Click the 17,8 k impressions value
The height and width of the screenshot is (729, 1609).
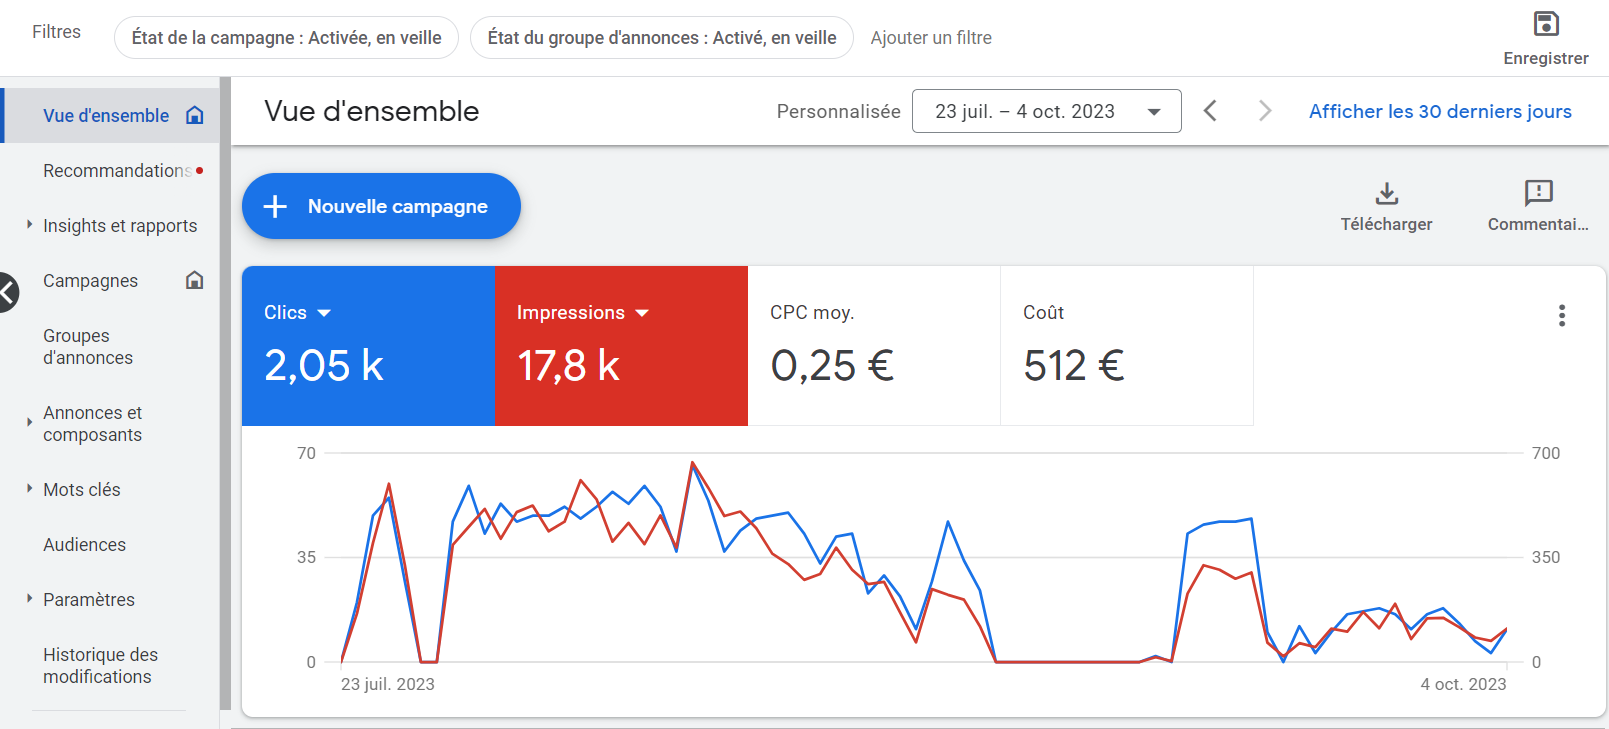pos(568,365)
